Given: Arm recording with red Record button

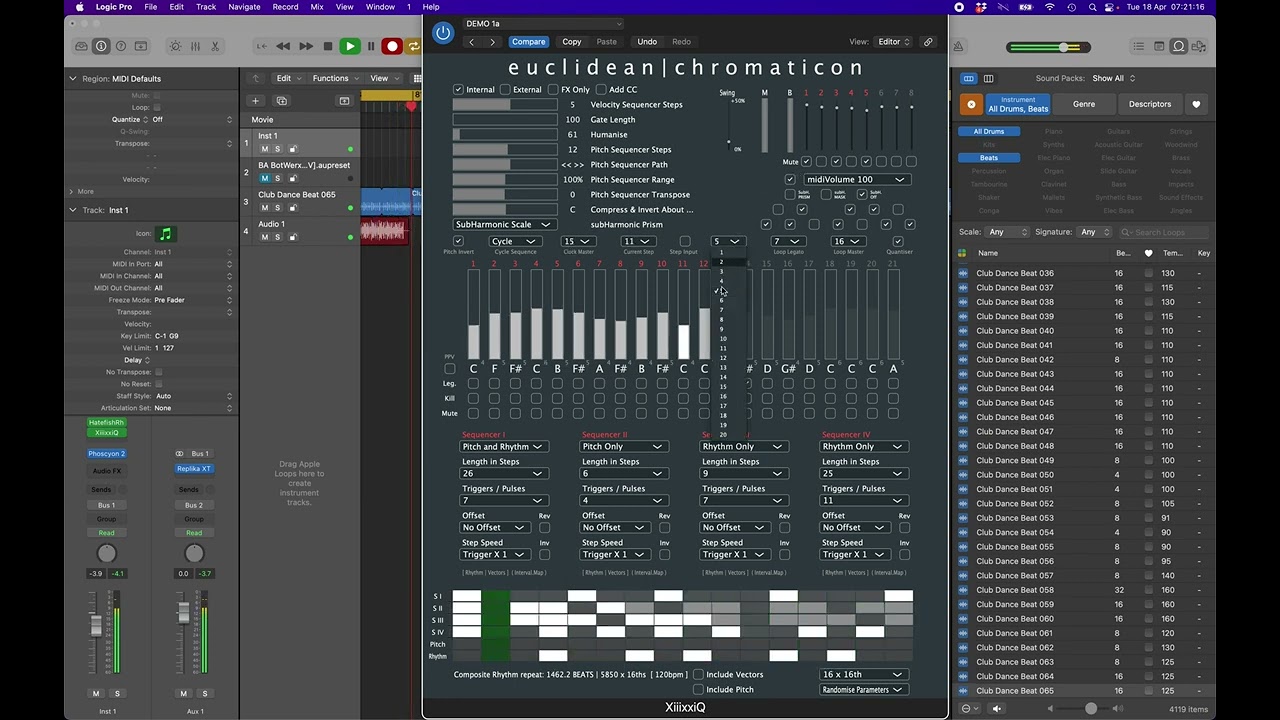Looking at the screenshot, I should coord(392,46).
